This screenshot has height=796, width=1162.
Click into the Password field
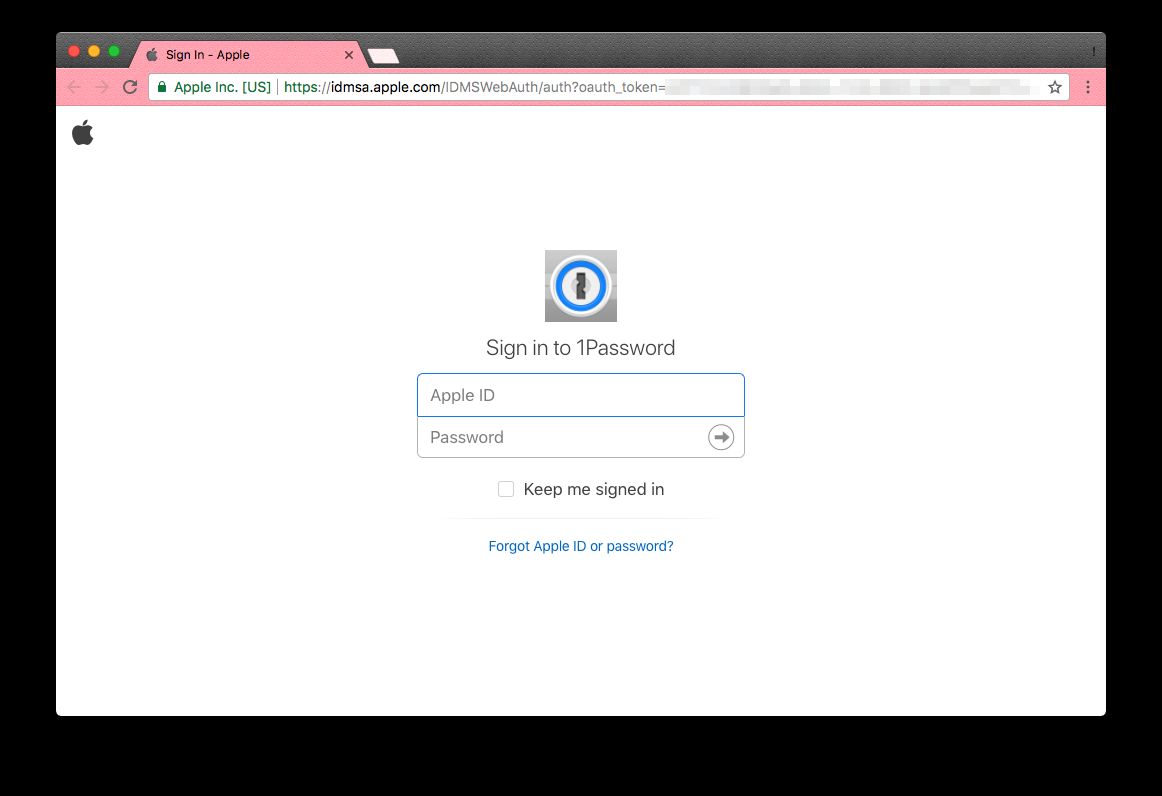coord(560,437)
